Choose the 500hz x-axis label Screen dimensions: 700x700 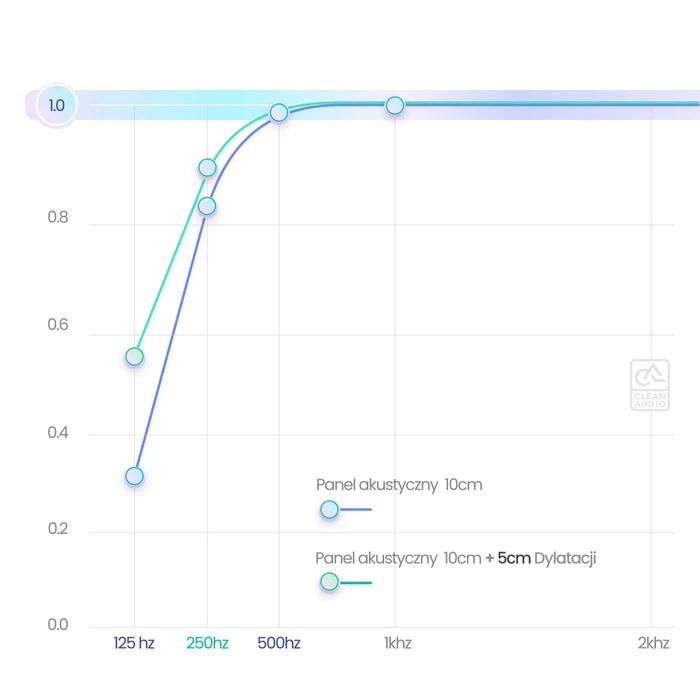click(x=279, y=643)
